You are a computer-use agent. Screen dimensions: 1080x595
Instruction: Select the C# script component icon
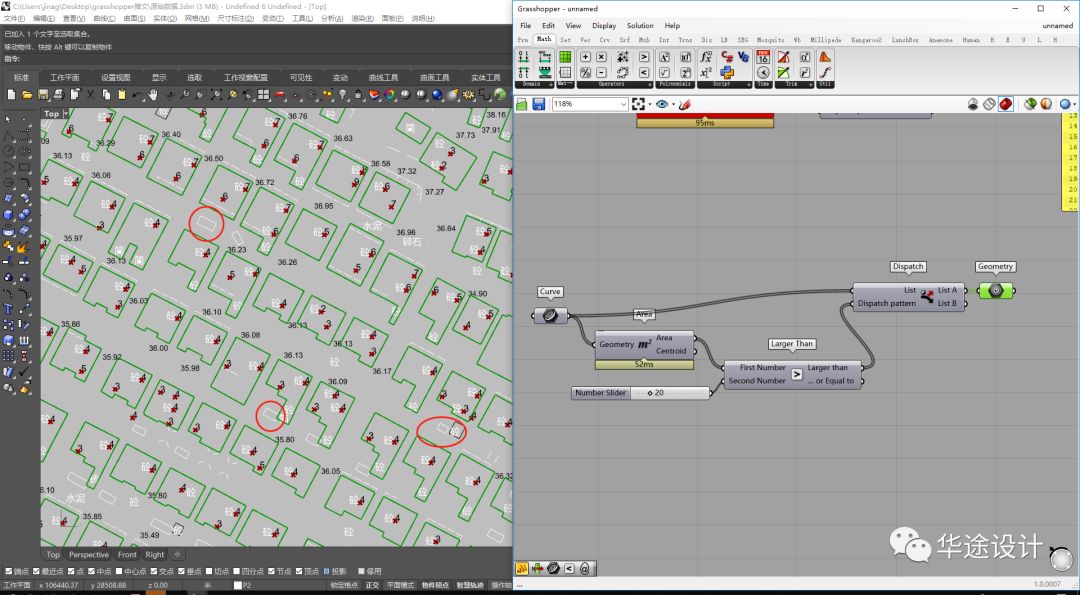[x=727, y=57]
